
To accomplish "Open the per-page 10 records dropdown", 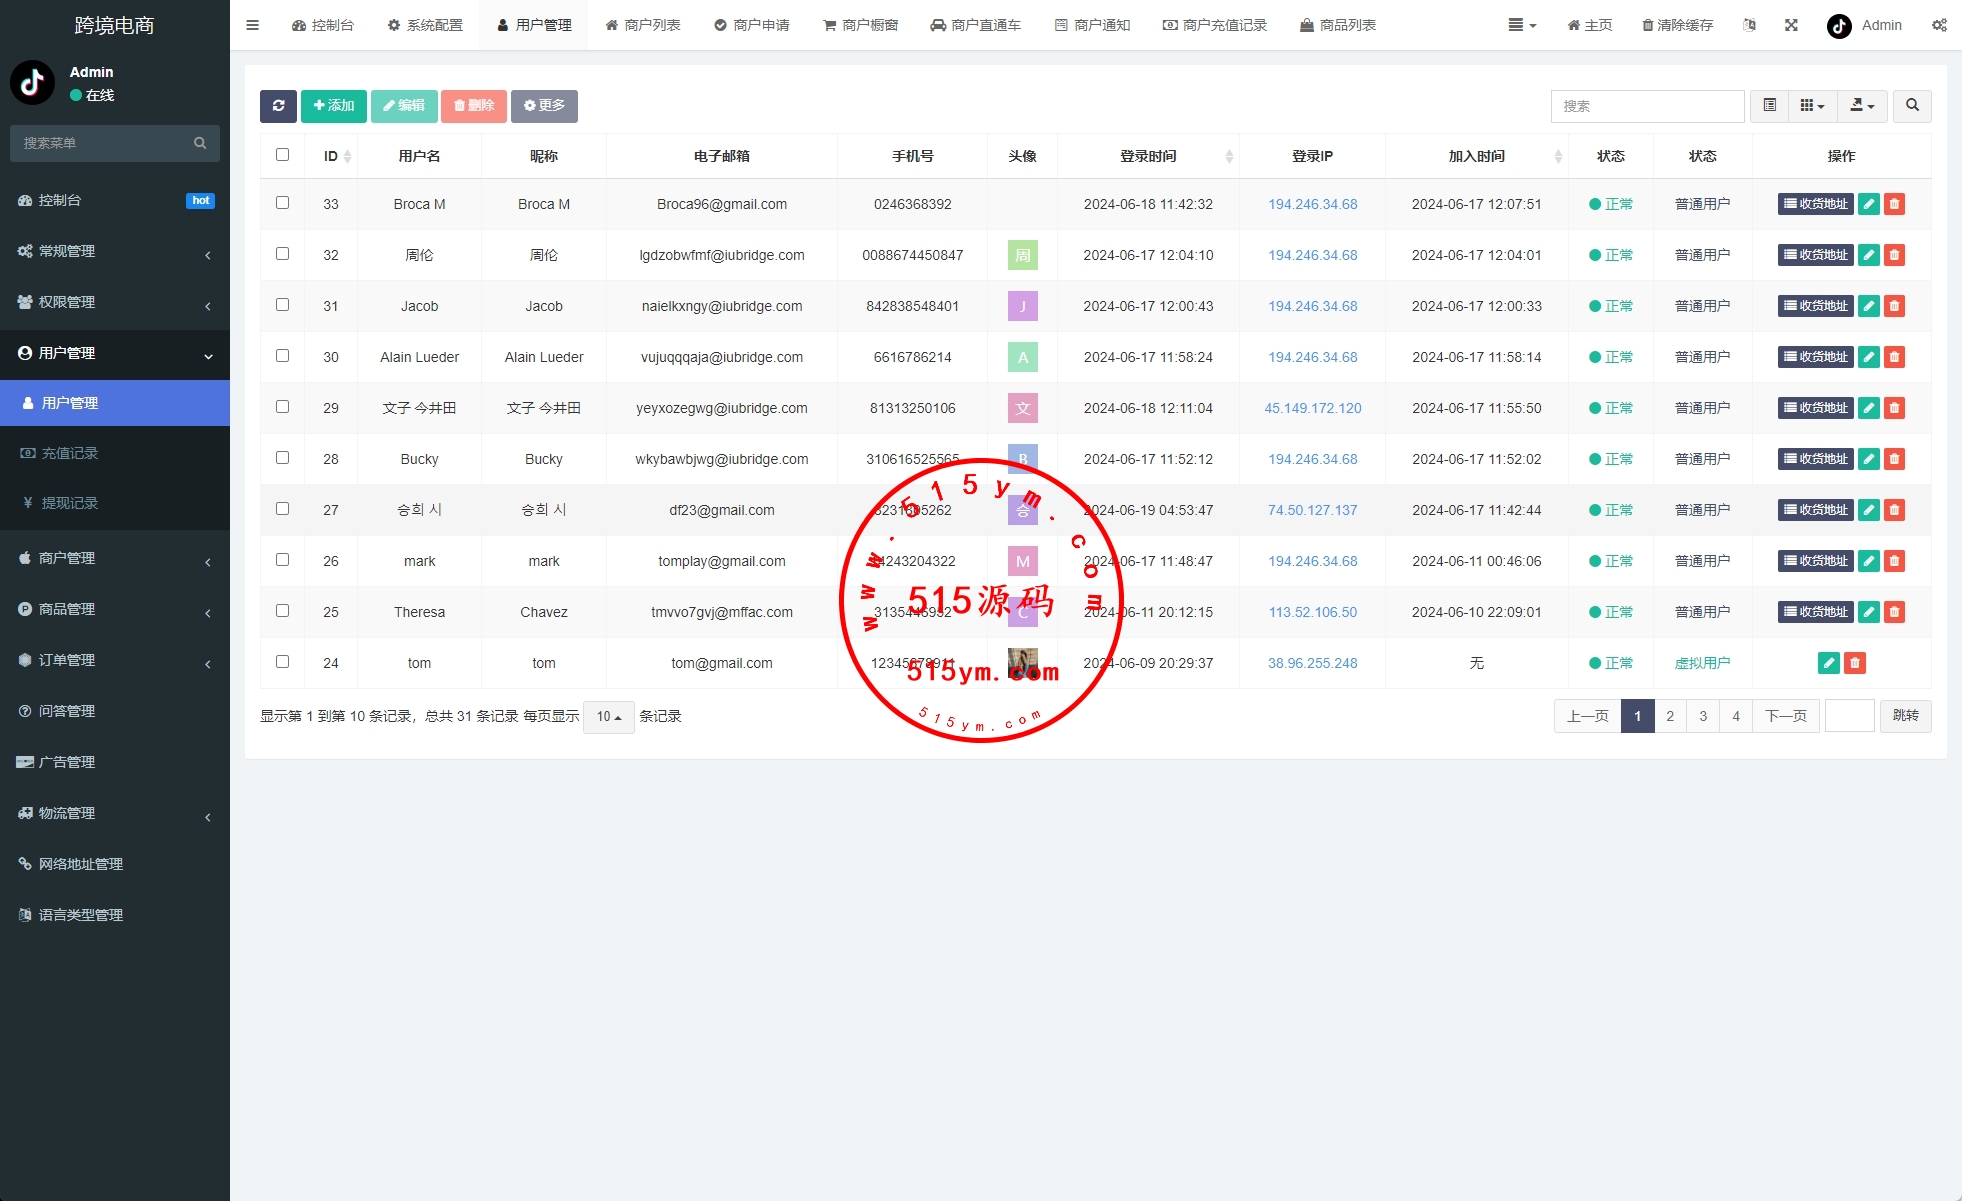I will pyautogui.click(x=608, y=716).
